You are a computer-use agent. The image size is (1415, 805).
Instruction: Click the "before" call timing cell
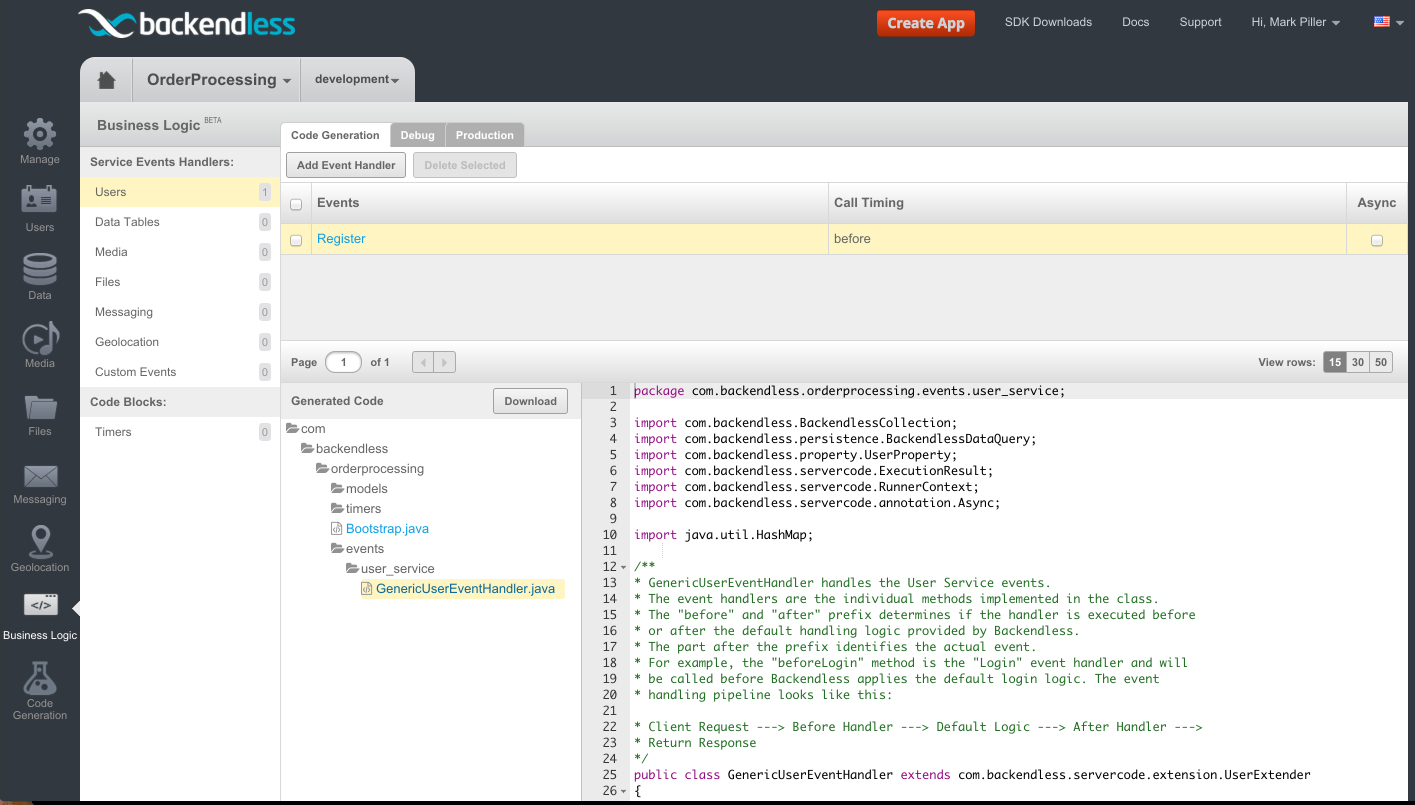coord(1087,239)
